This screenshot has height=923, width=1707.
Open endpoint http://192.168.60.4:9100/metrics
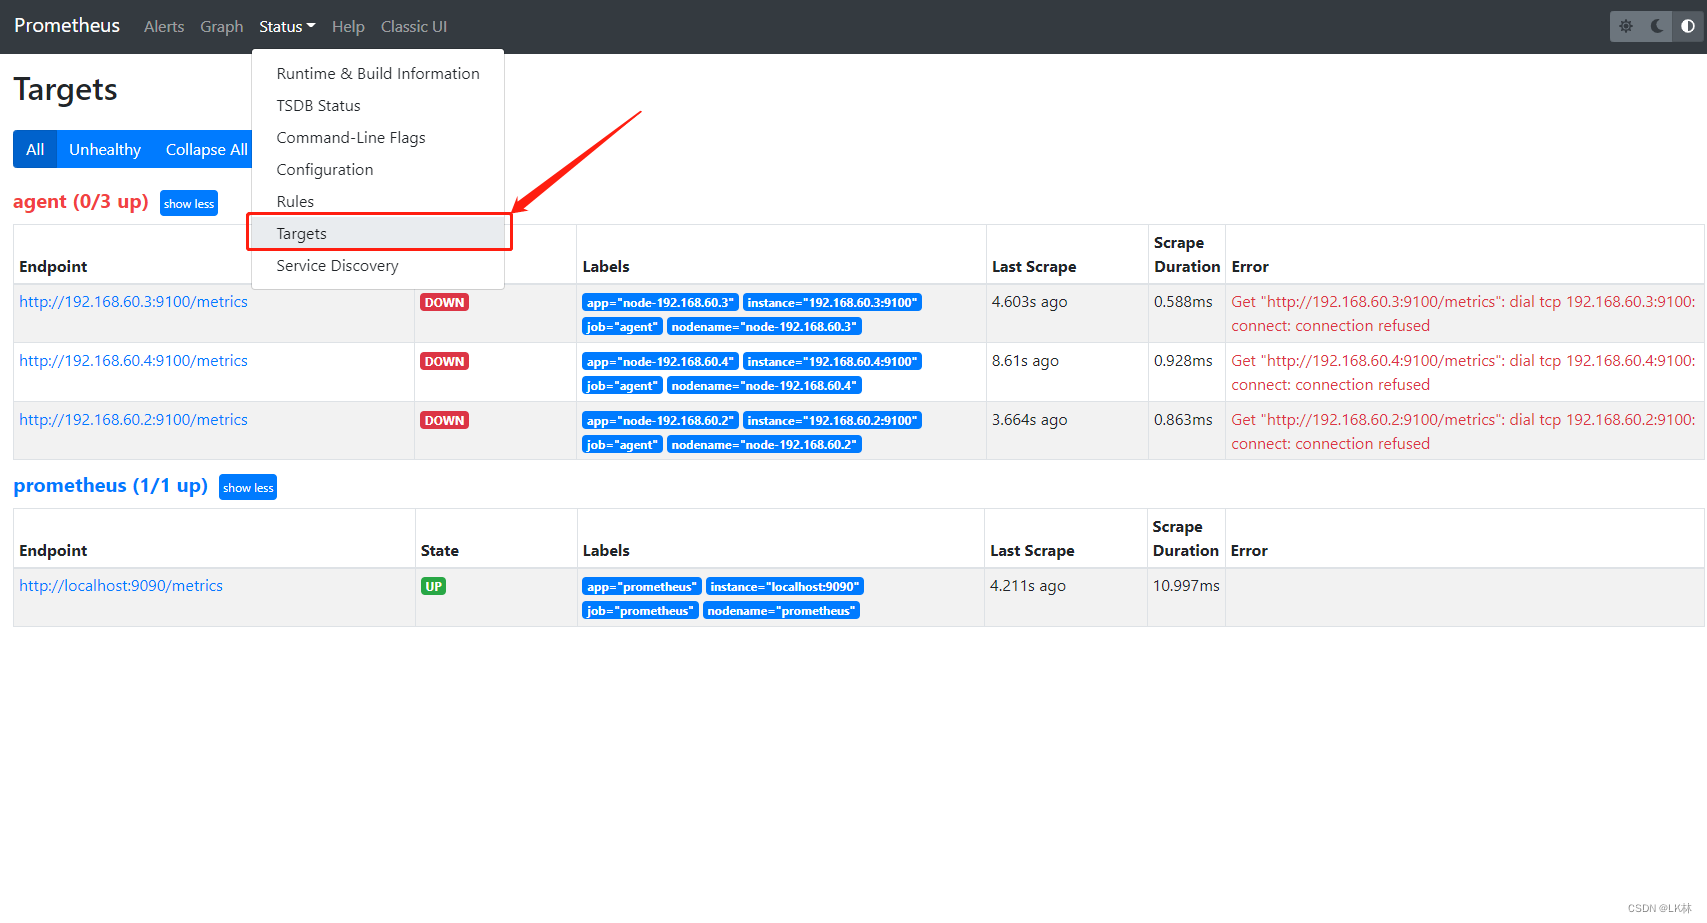click(133, 361)
